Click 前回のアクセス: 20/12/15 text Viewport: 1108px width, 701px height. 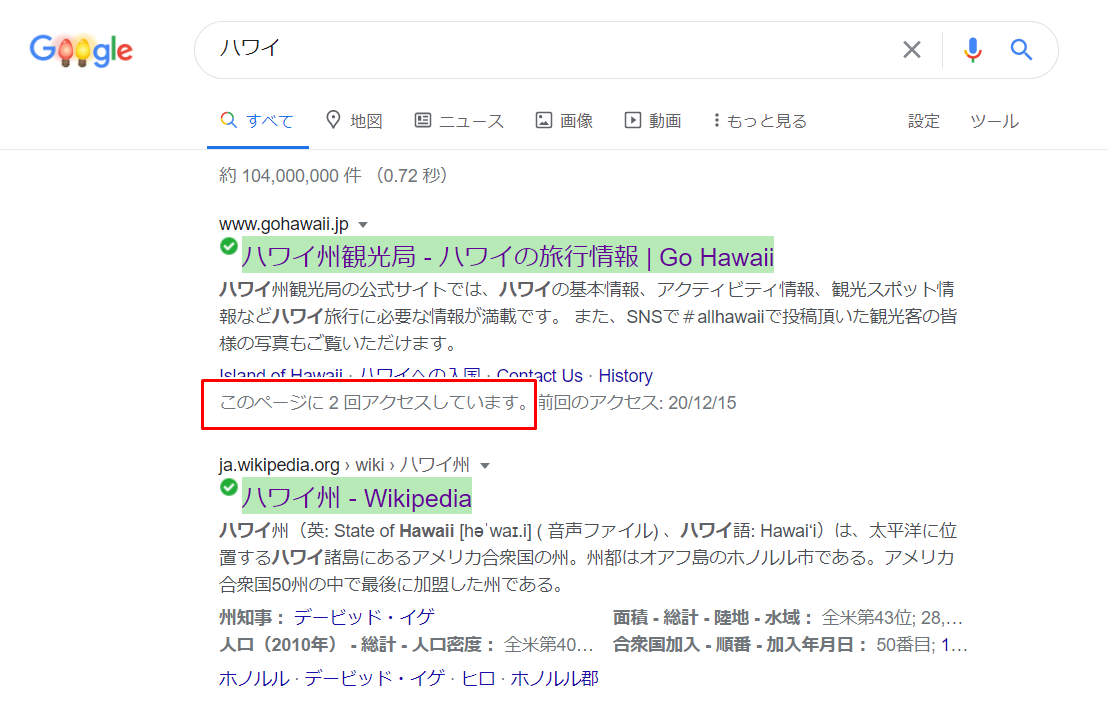pyautogui.click(x=637, y=403)
